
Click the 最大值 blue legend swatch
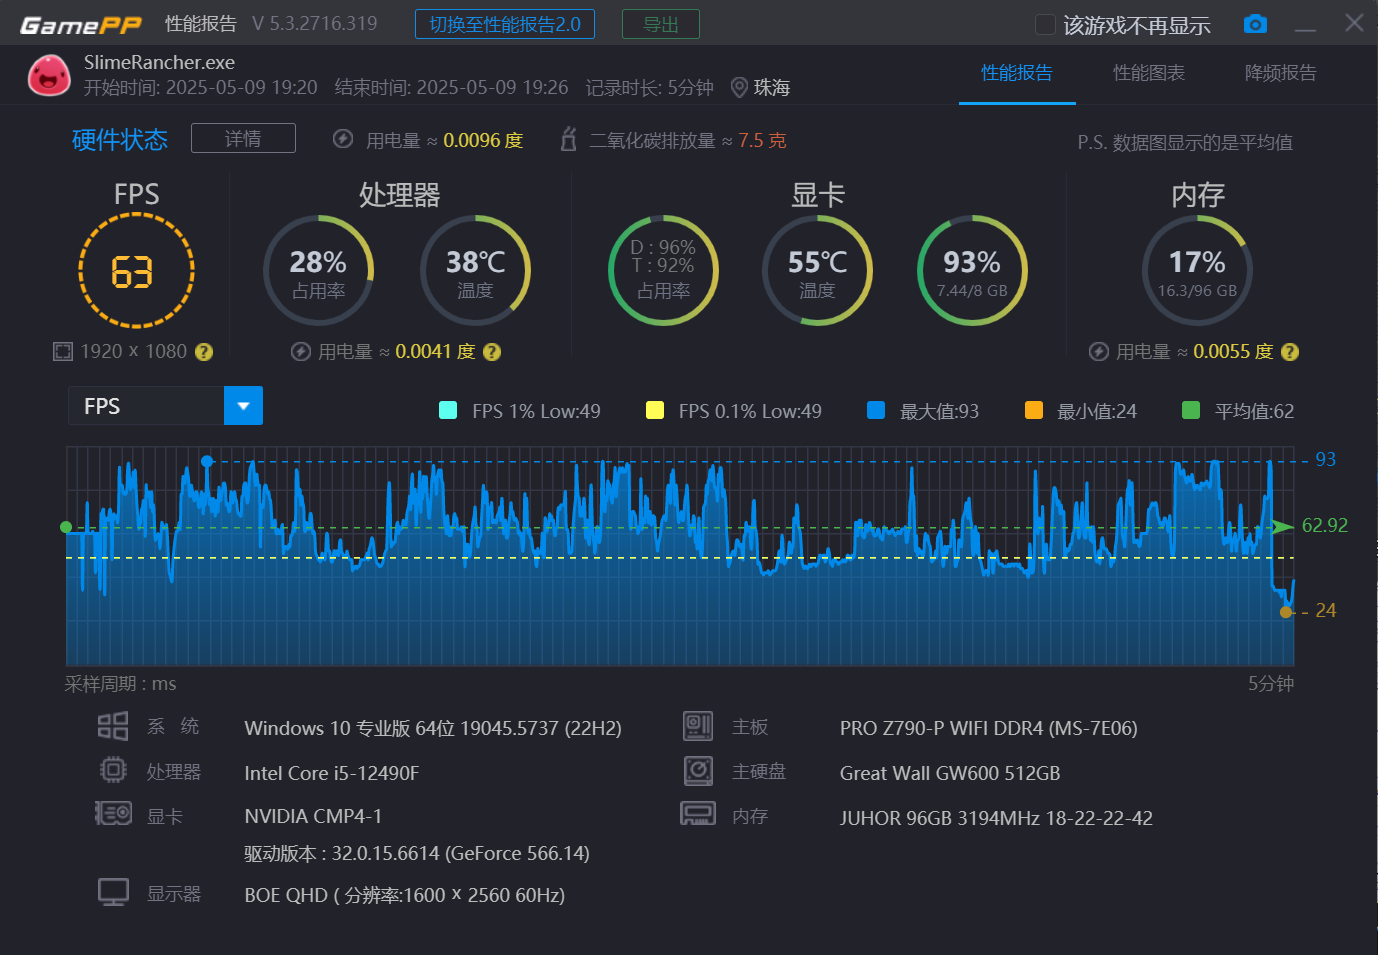(x=876, y=410)
